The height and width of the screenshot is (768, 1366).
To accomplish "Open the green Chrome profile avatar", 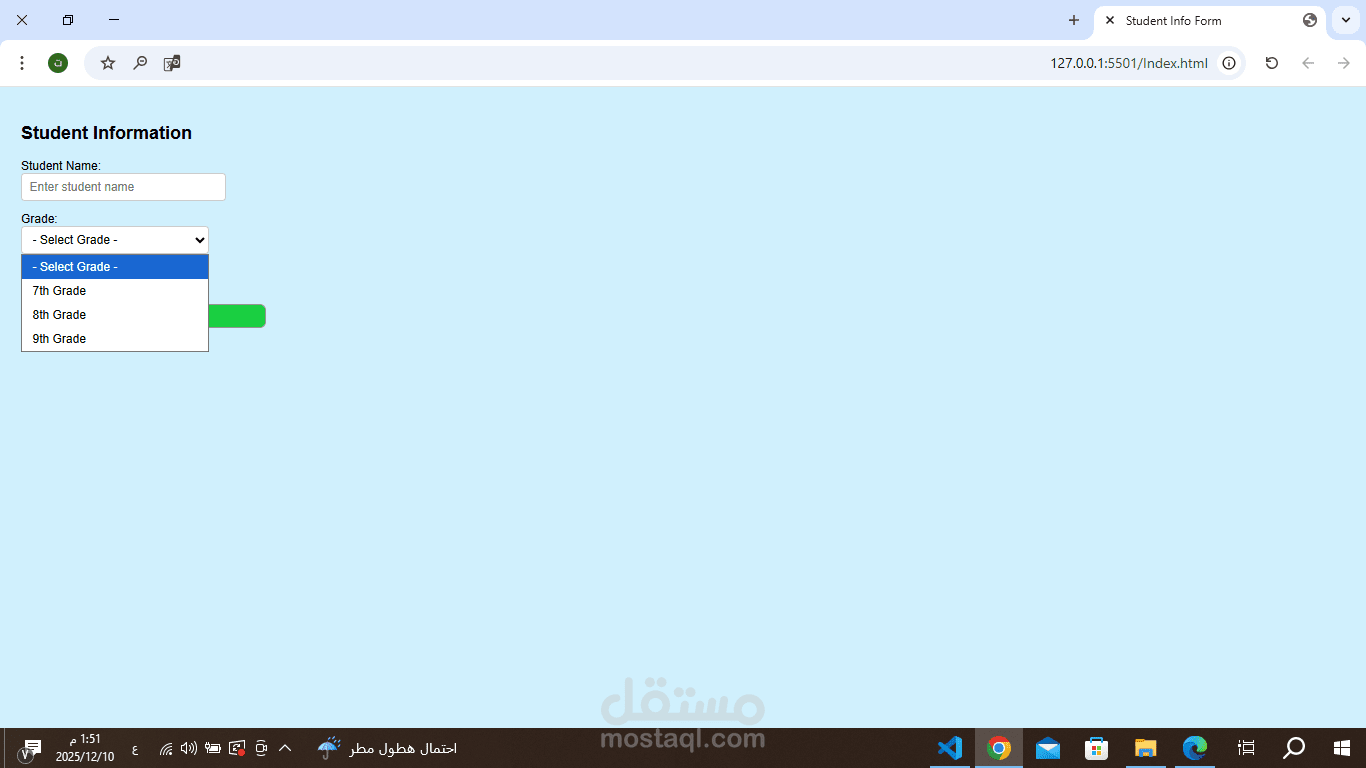I will tap(58, 63).
